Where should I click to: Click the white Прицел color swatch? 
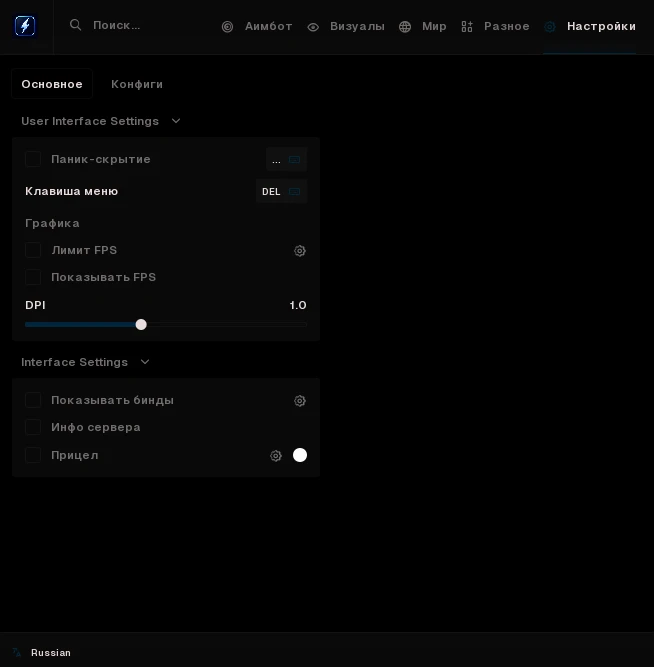tap(300, 455)
